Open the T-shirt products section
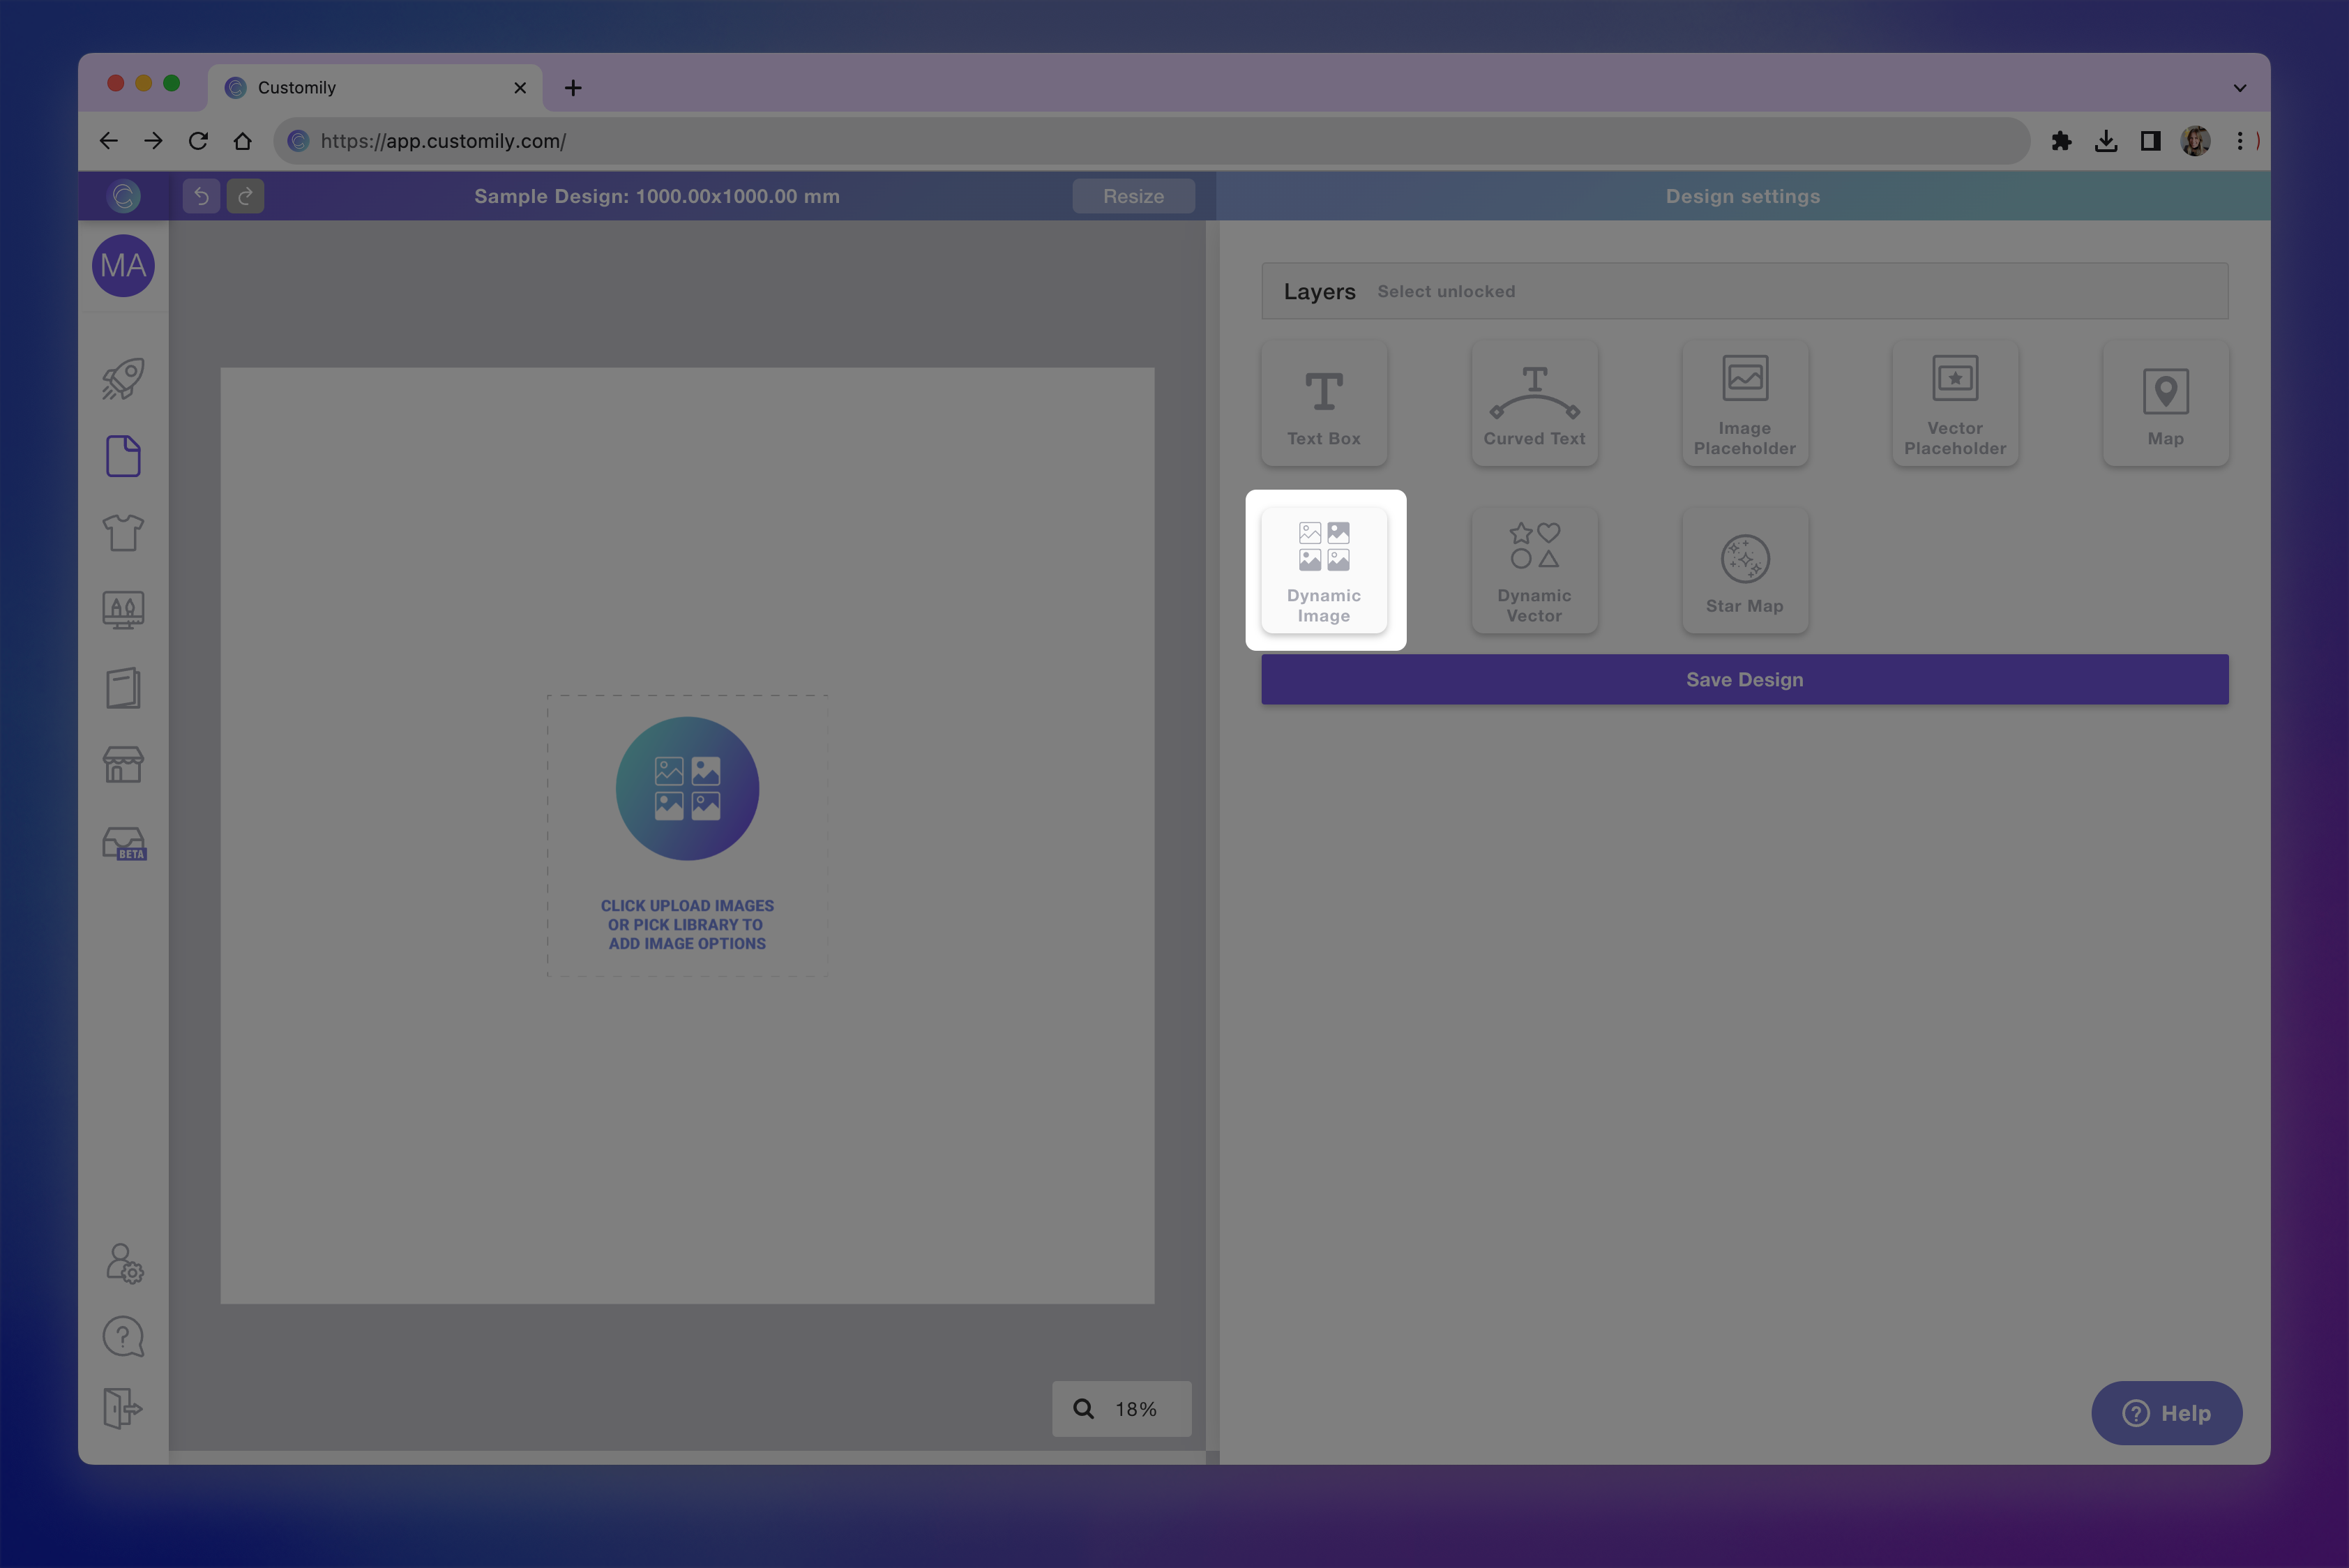The image size is (2349, 1568). click(122, 533)
